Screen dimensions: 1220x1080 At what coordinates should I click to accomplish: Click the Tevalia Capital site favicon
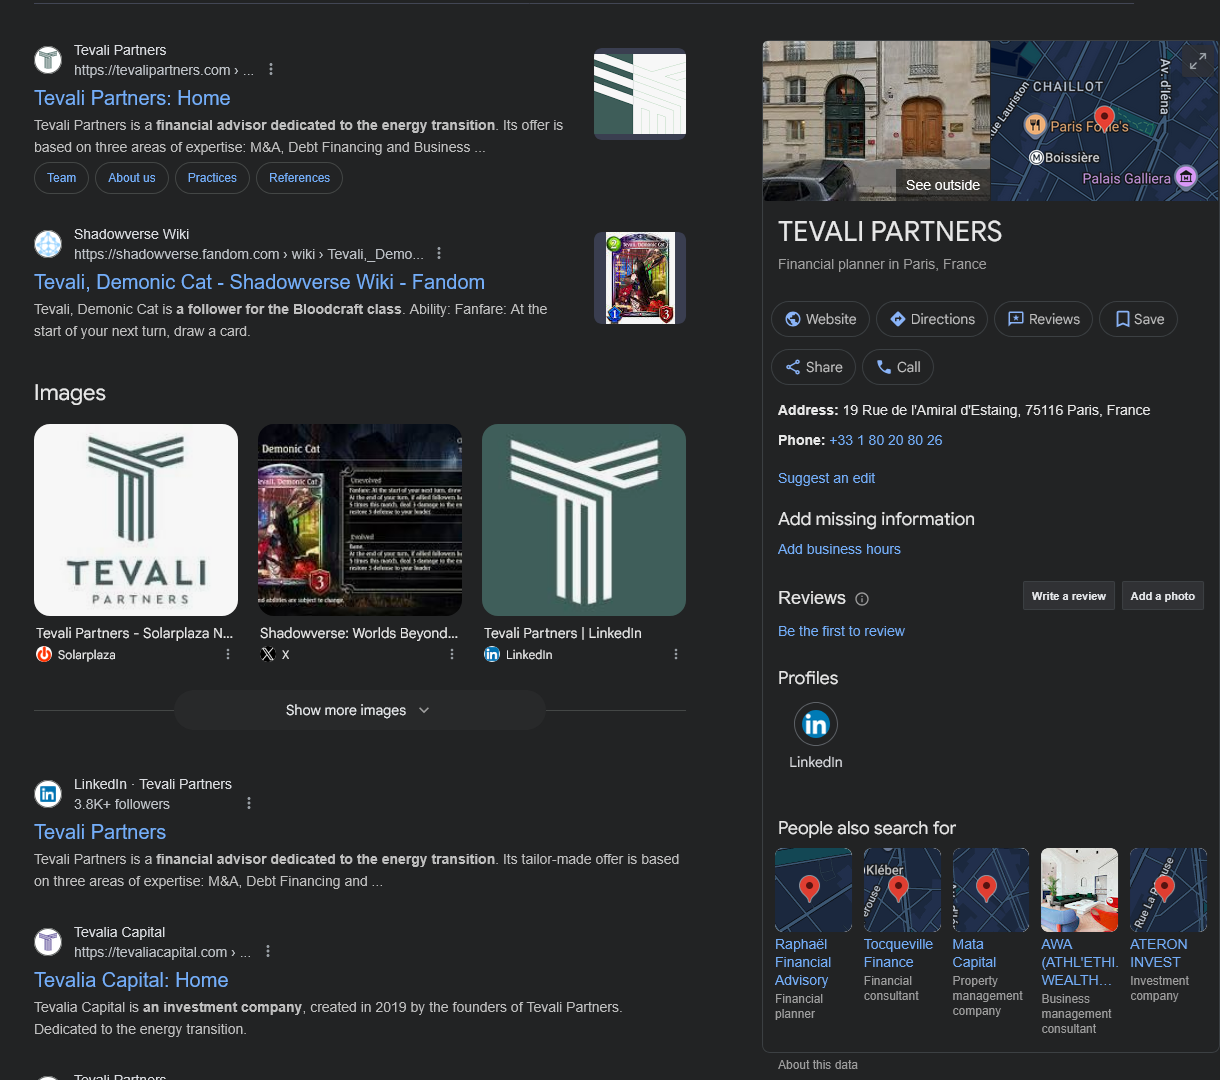(x=48, y=942)
